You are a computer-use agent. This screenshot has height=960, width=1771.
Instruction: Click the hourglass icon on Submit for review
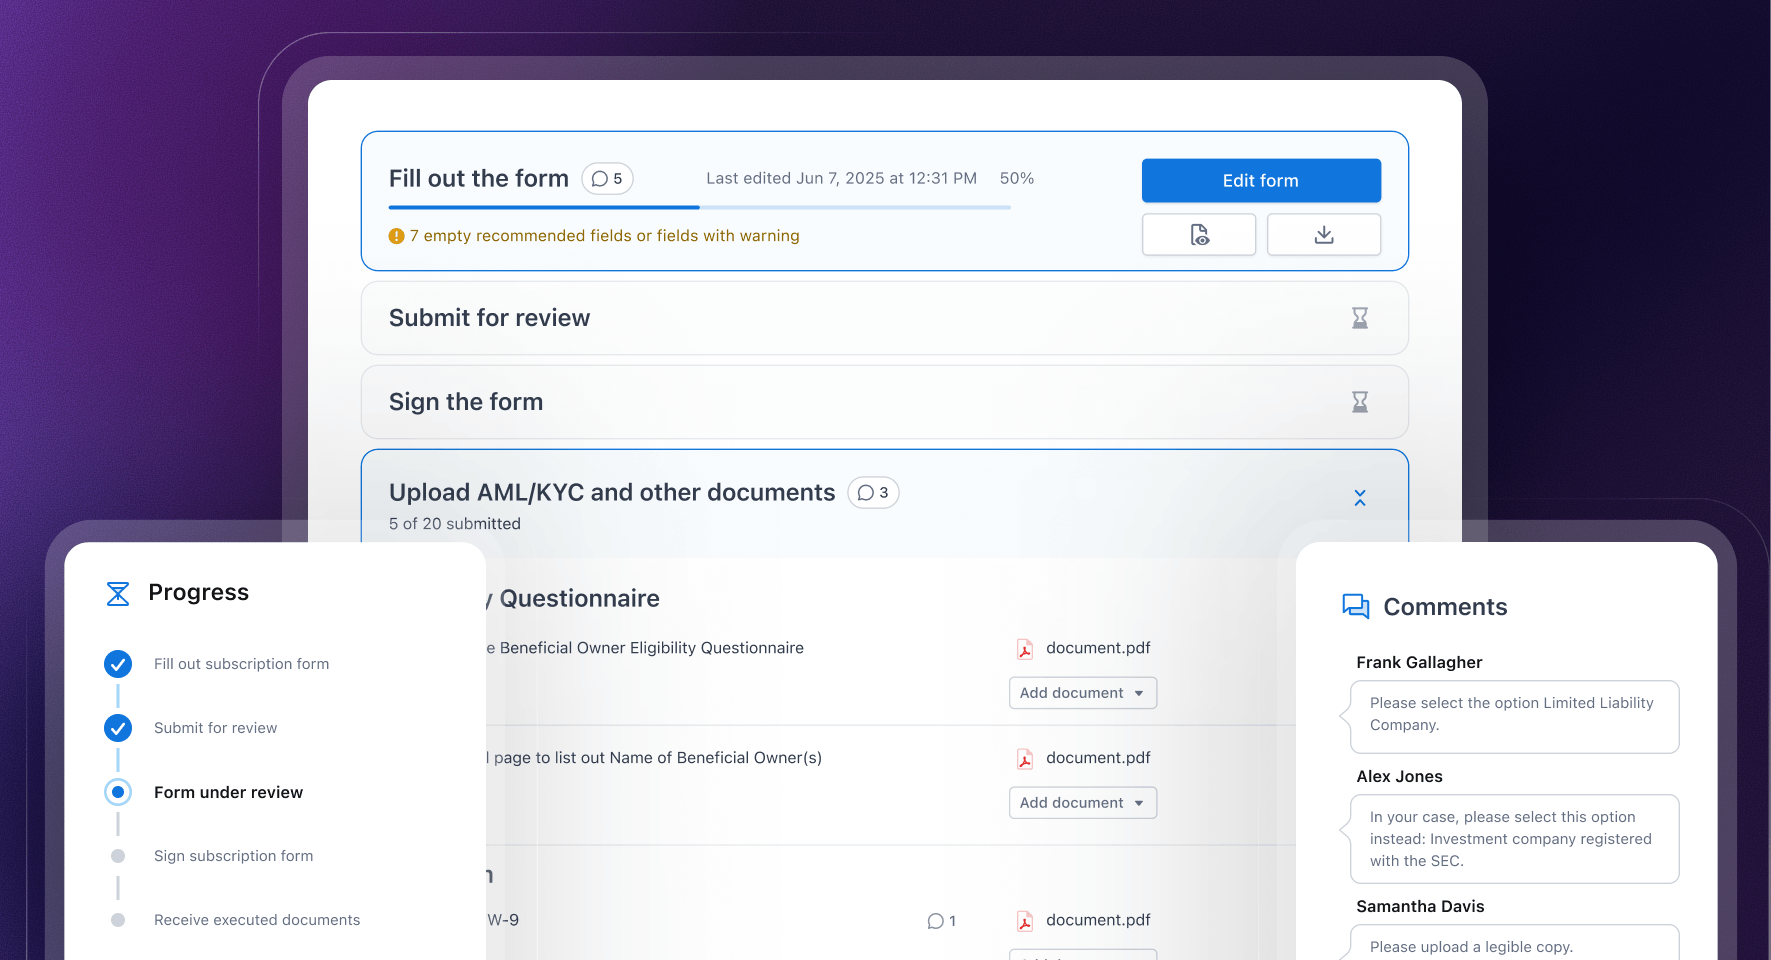coord(1360,318)
